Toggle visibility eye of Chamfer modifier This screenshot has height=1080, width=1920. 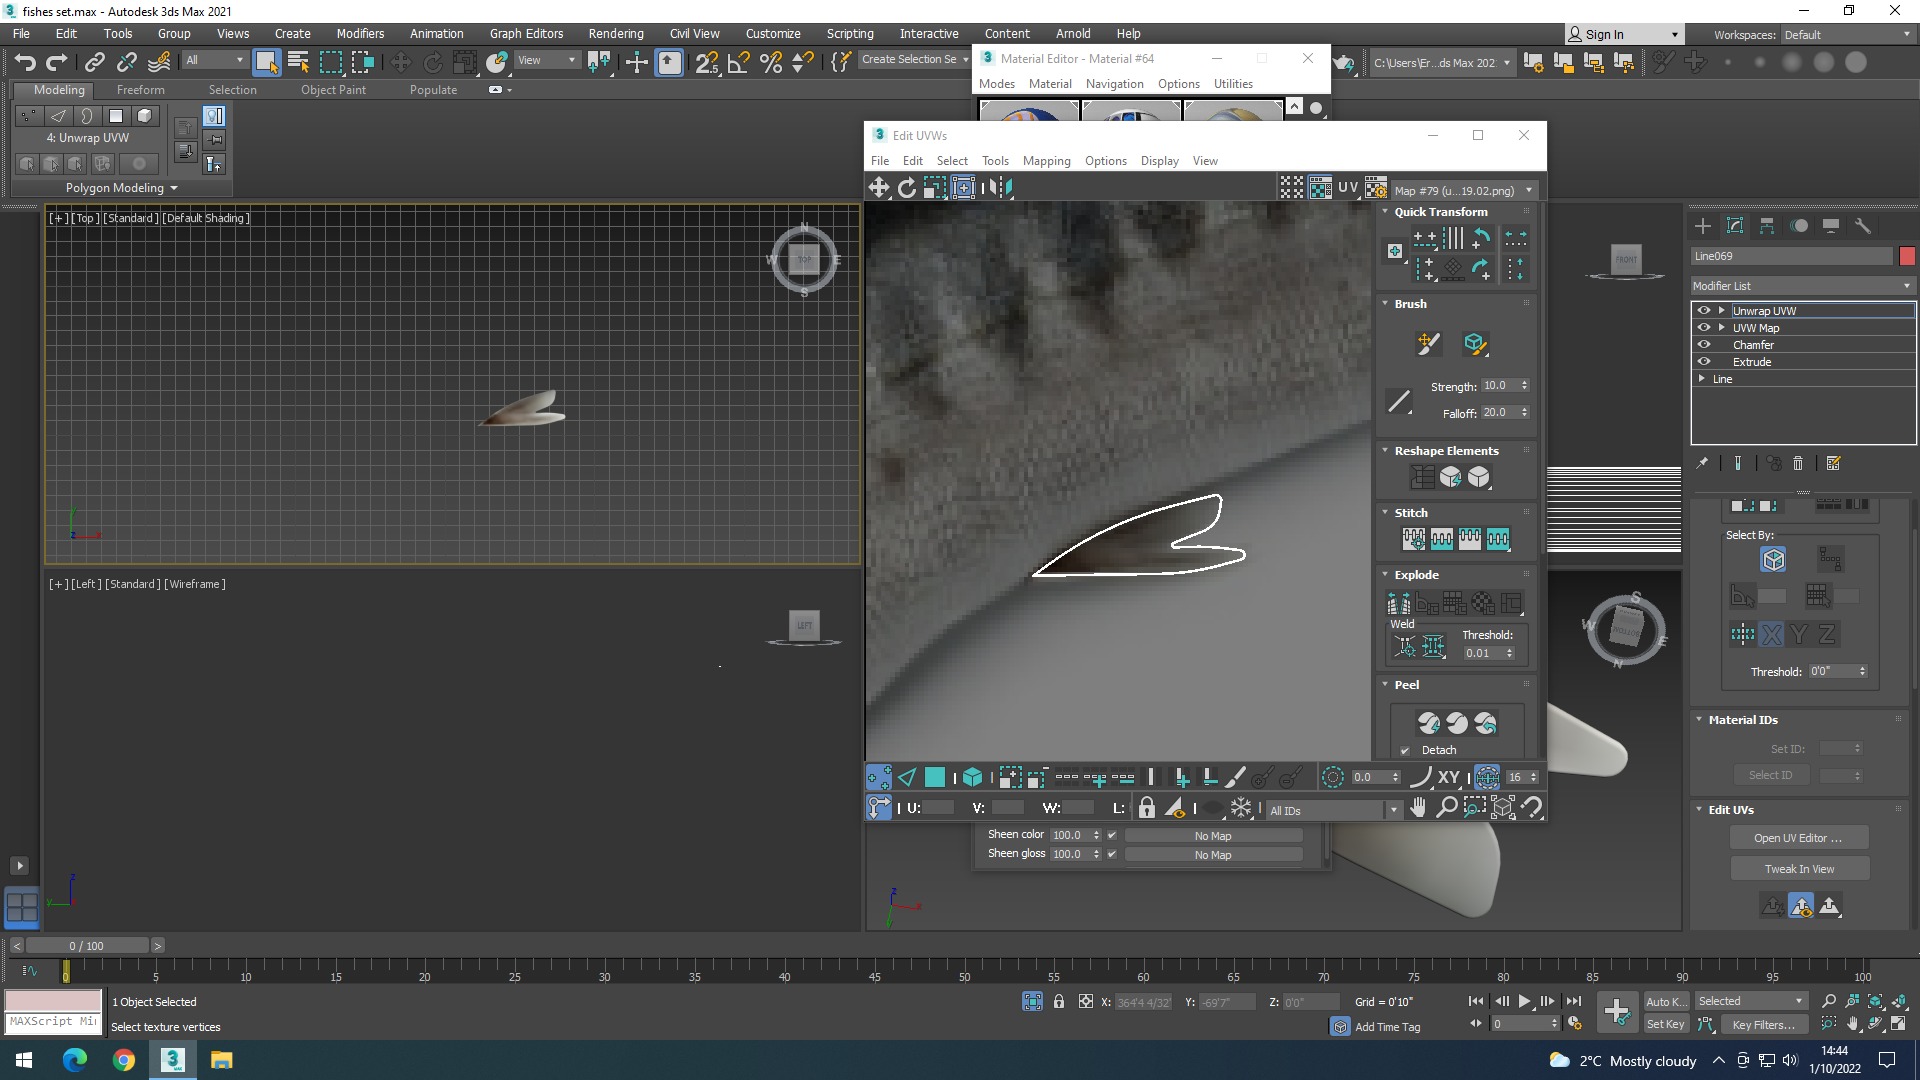tap(1704, 344)
